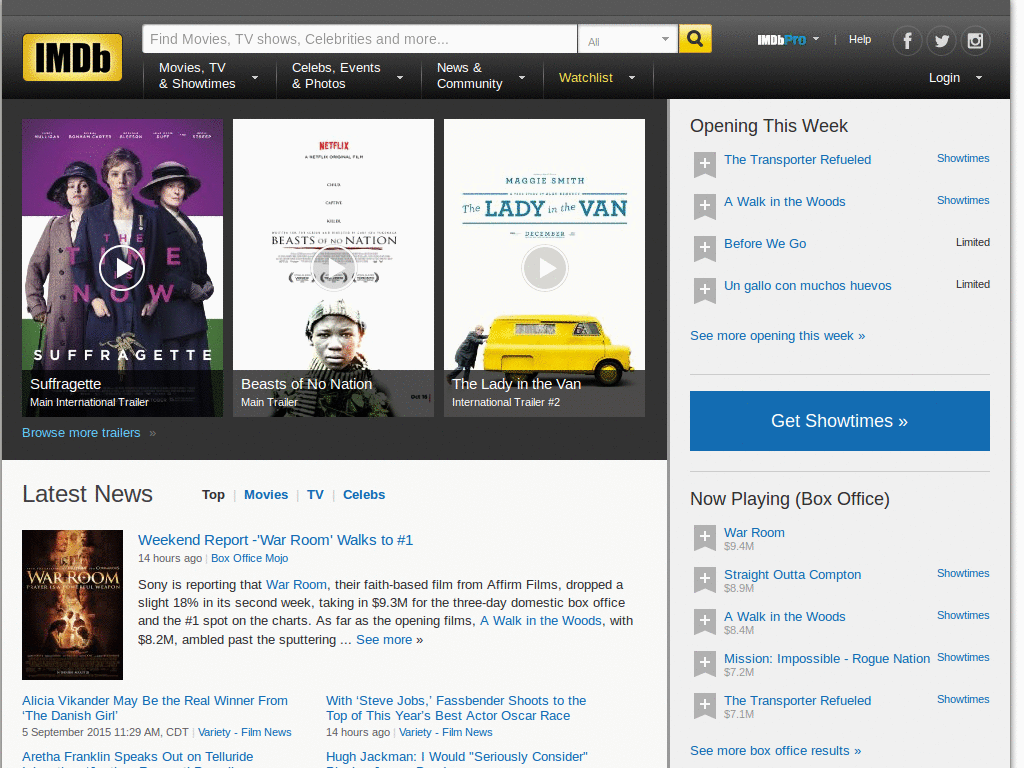Click the Help link in header
Screen dimensions: 1024x768
pos(859,40)
